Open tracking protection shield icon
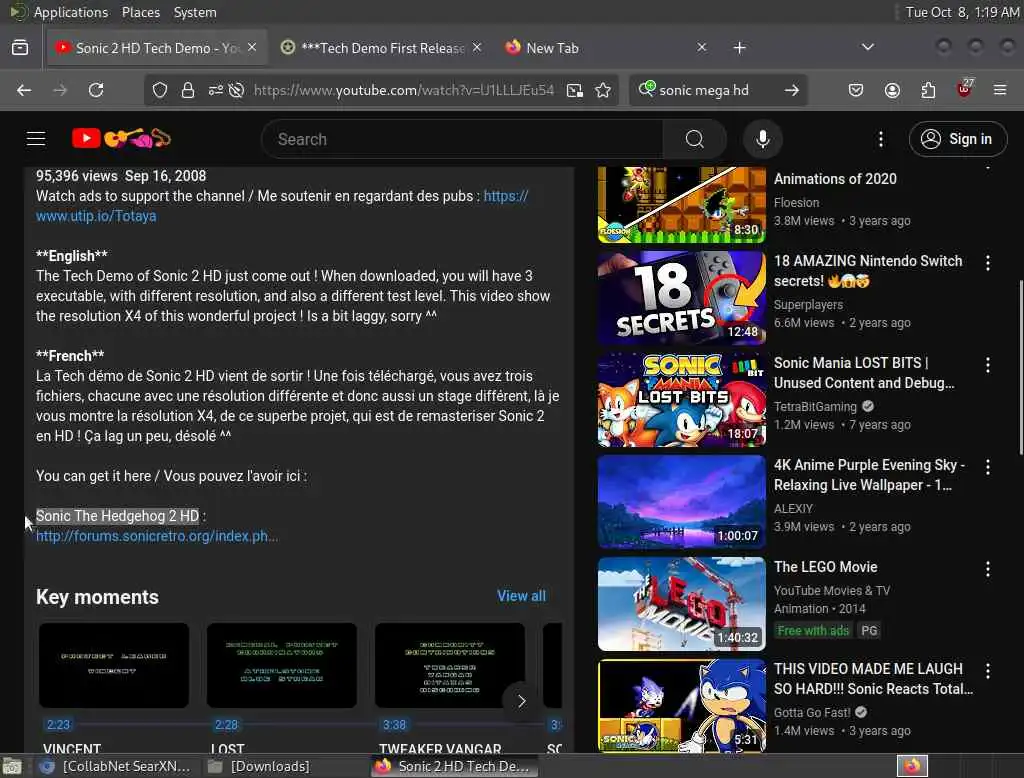1024x778 pixels. click(159, 90)
